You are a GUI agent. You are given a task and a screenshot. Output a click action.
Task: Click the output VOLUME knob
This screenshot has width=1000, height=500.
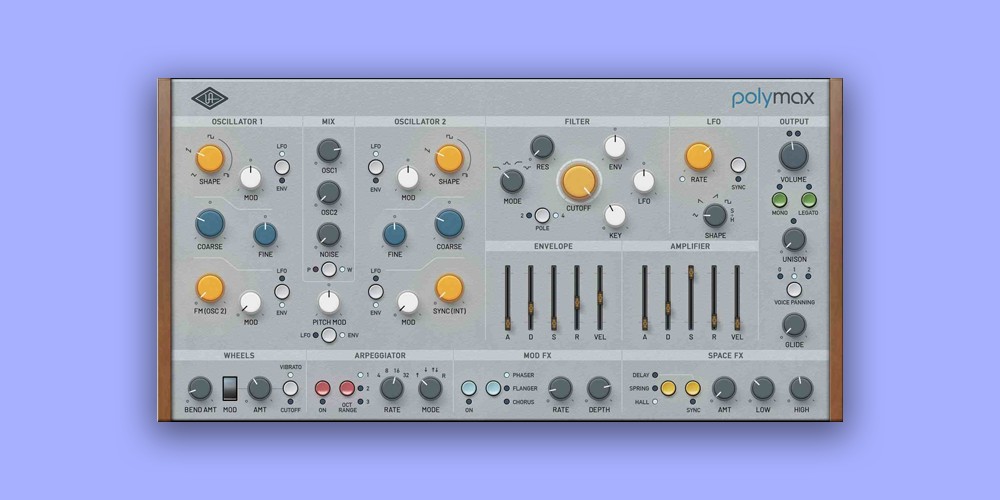tap(793, 156)
